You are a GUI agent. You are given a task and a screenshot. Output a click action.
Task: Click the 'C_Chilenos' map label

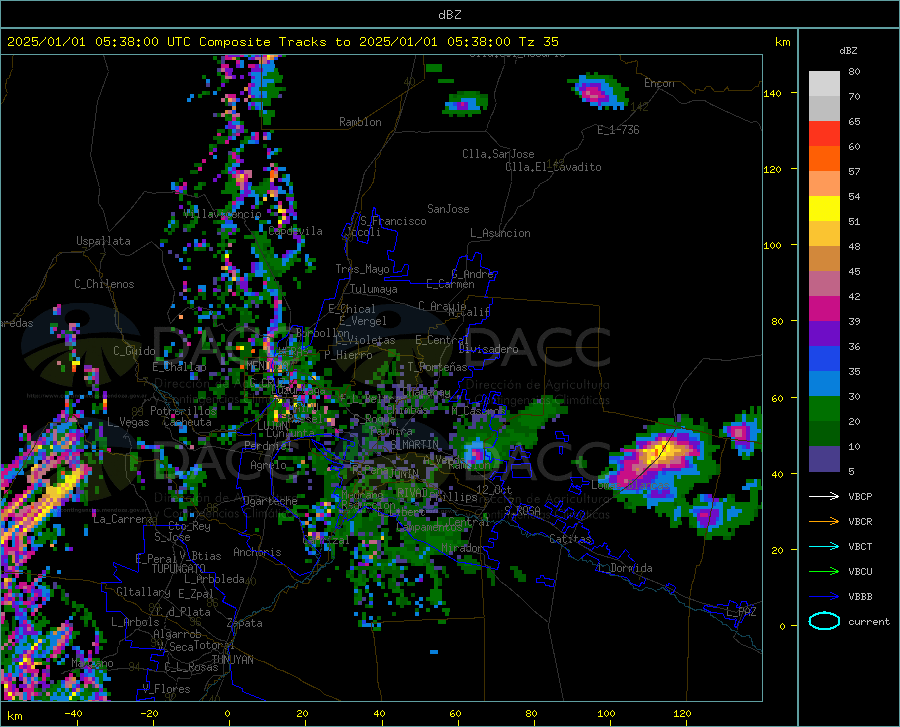(x=104, y=284)
